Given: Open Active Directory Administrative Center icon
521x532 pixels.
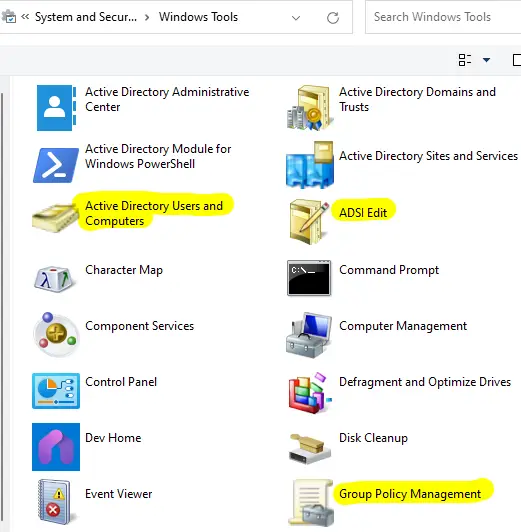Looking at the screenshot, I should [56, 108].
